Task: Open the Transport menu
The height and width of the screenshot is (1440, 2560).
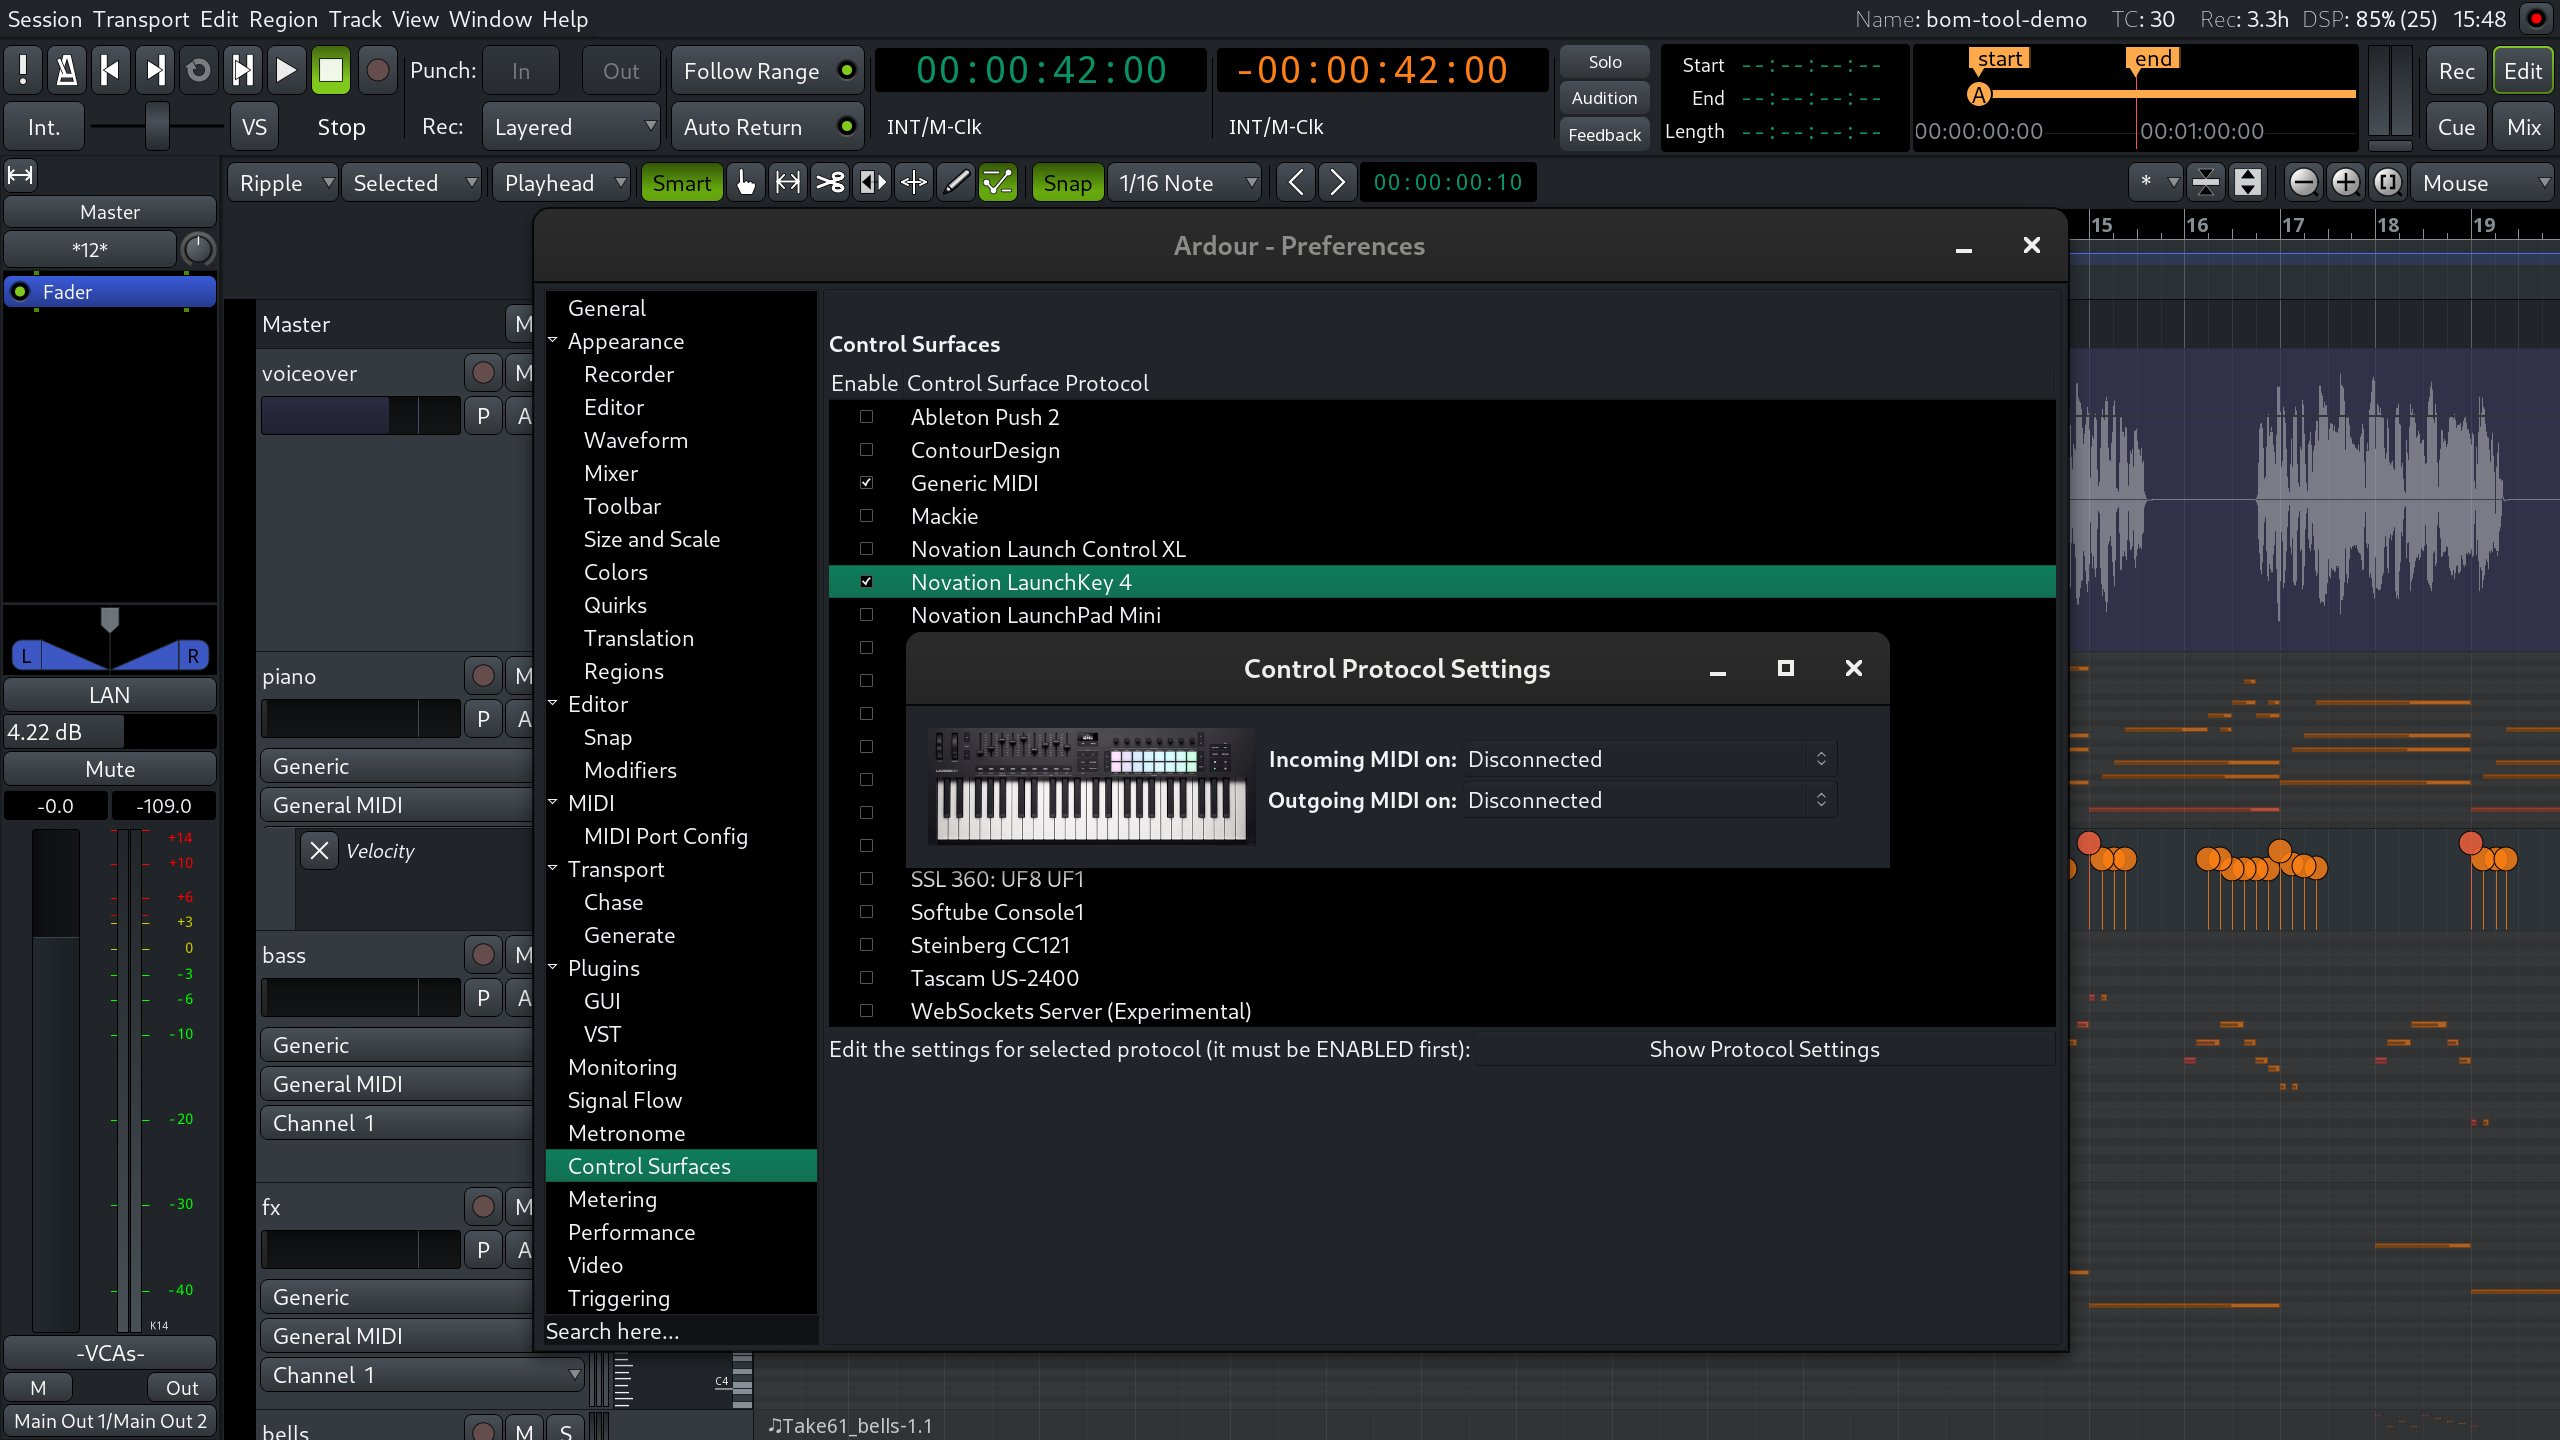Action: pos(141,19)
